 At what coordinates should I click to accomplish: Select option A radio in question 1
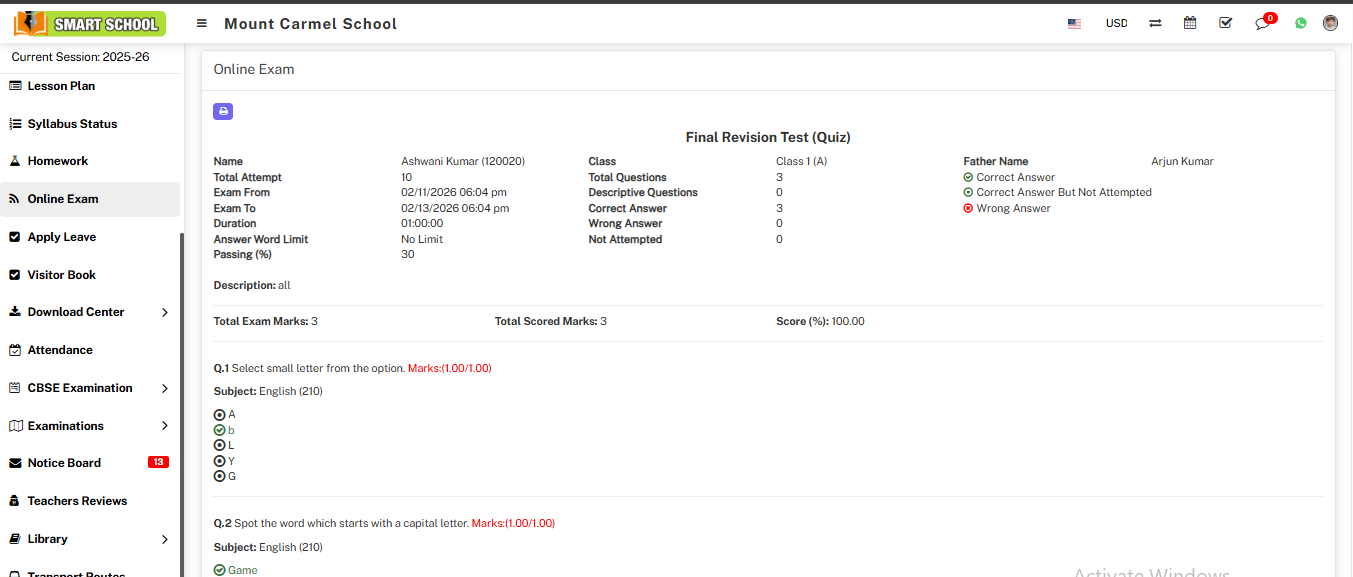pos(220,415)
